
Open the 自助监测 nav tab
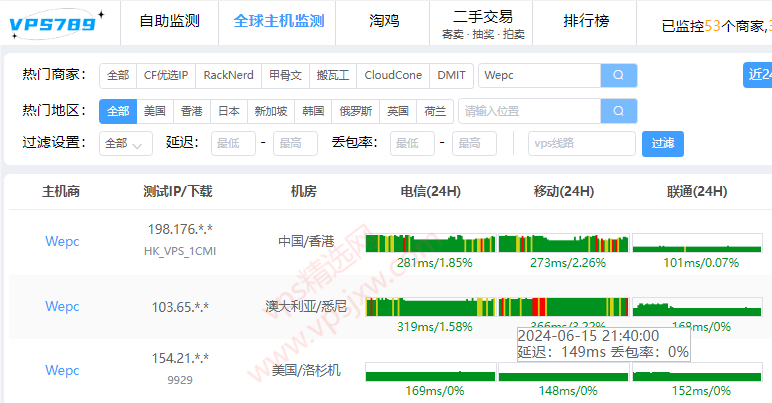(169, 21)
